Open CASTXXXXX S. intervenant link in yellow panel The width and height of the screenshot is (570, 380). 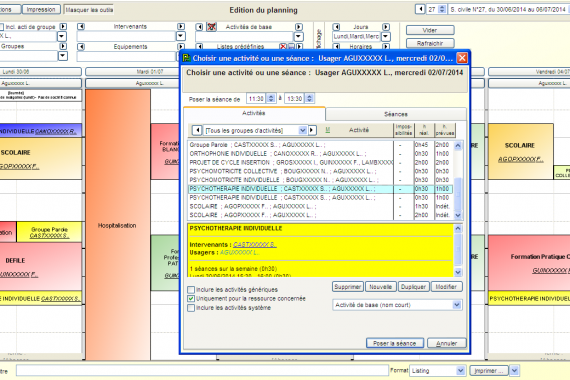[254, 245]
